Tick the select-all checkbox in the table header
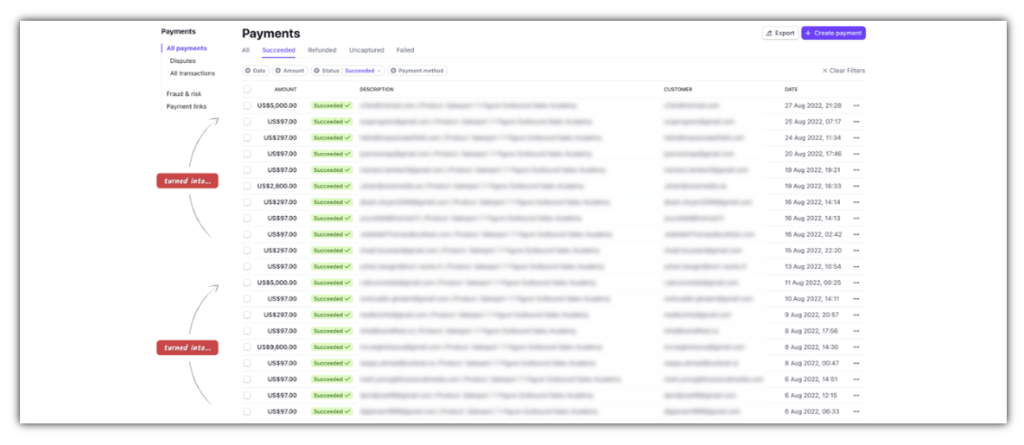This screenshot has width=1024, height=445. (247, 89)
